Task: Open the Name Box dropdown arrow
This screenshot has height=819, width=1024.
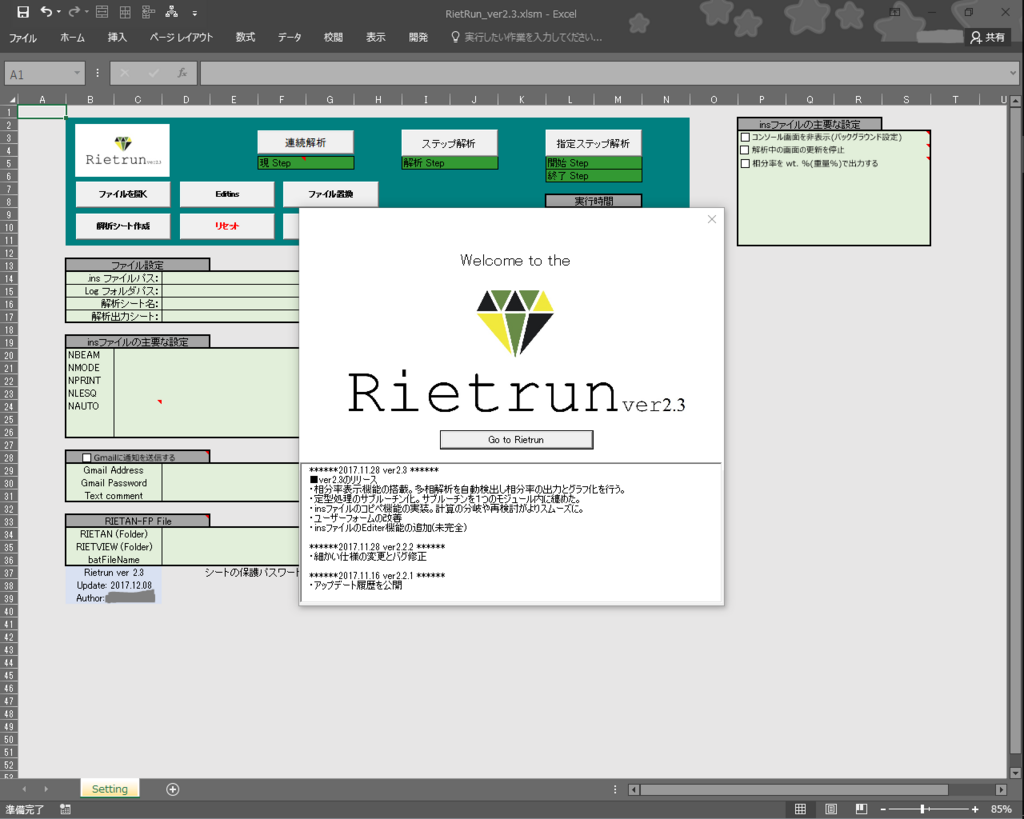Action: (x=77, y=73)
